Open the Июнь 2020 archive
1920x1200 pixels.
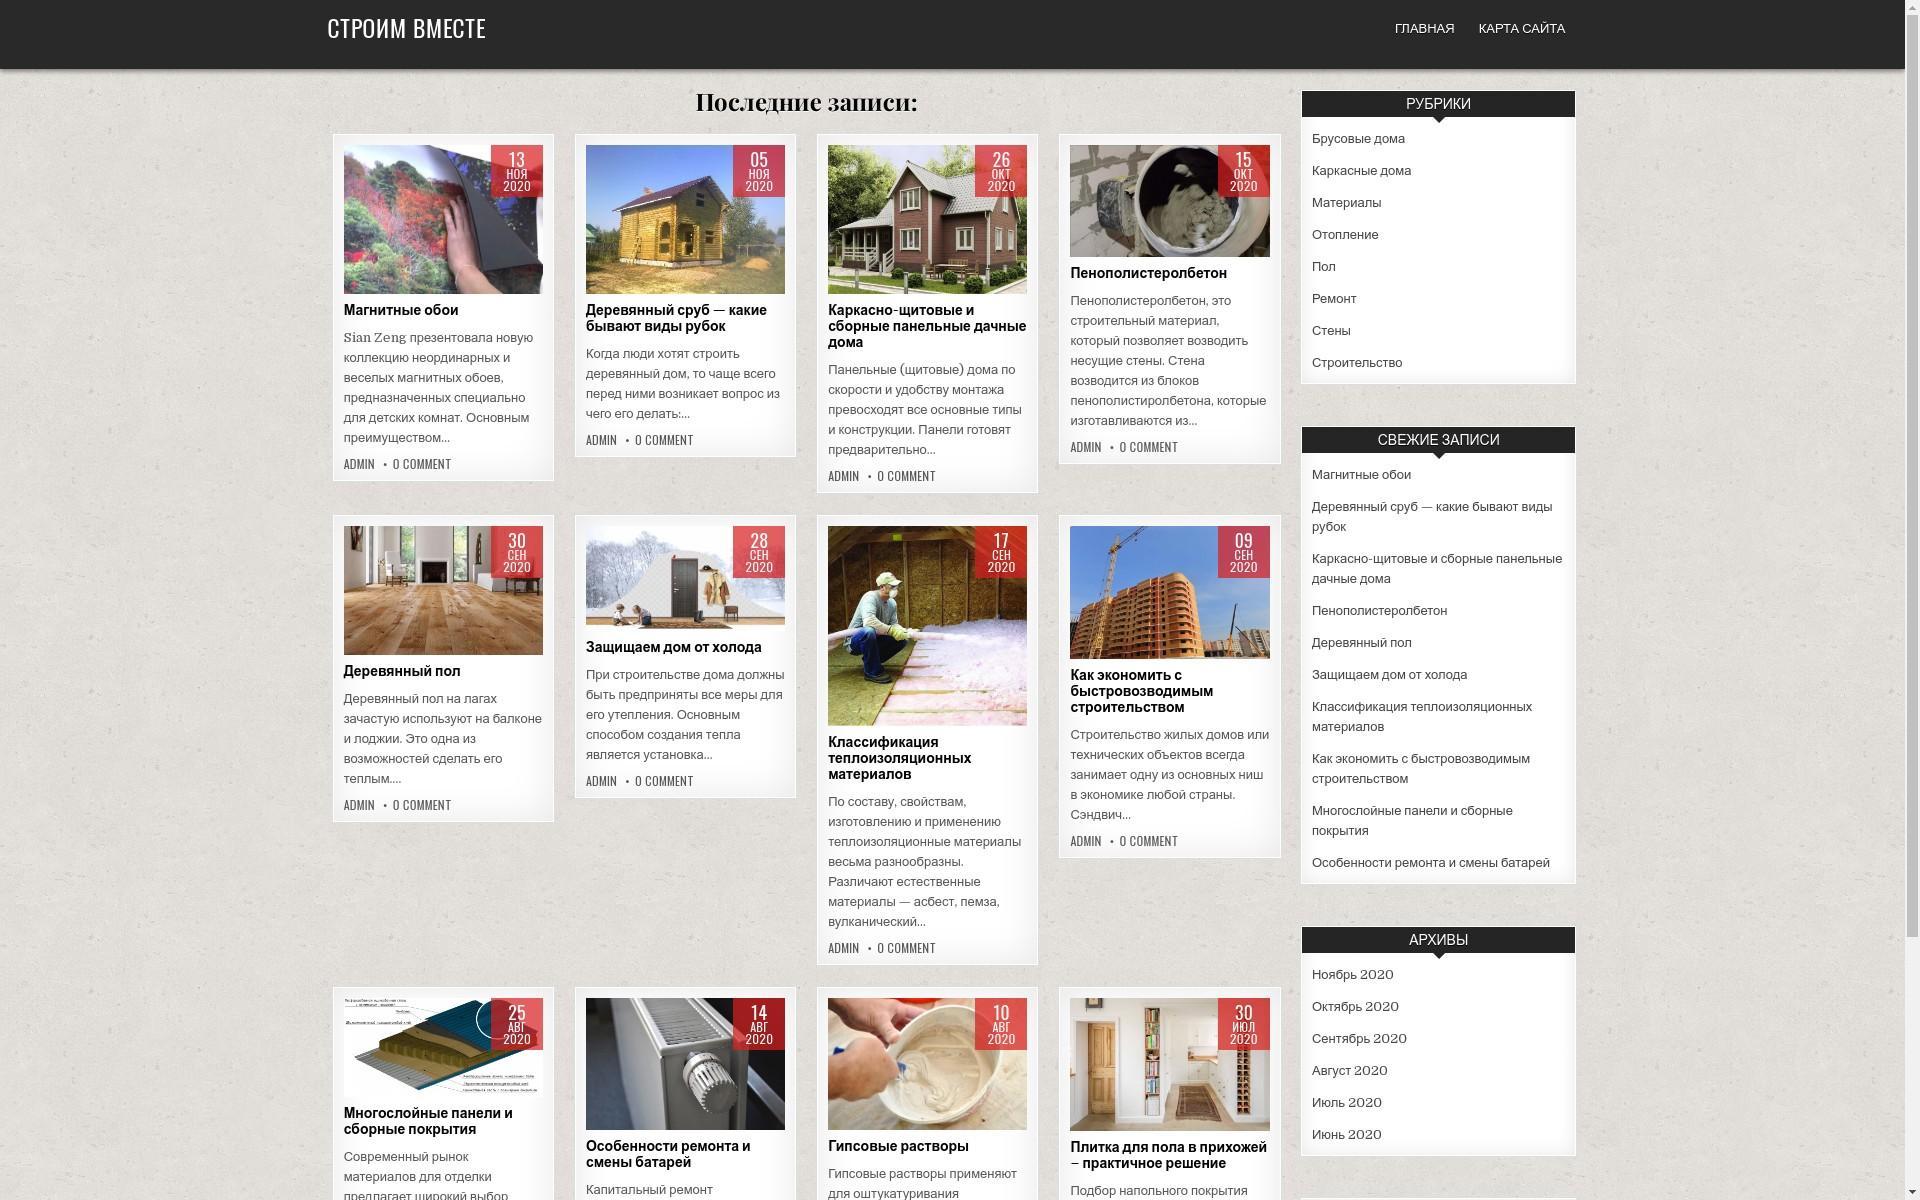(1346, 1135)
